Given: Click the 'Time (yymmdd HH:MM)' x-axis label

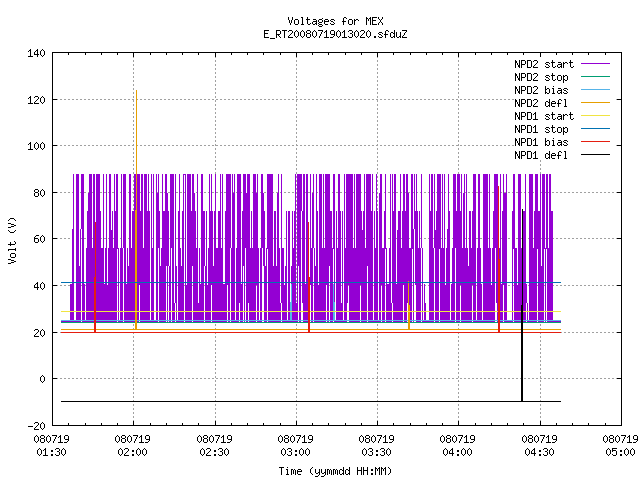Looking at the screenshot, I should [x=335, y=471].
